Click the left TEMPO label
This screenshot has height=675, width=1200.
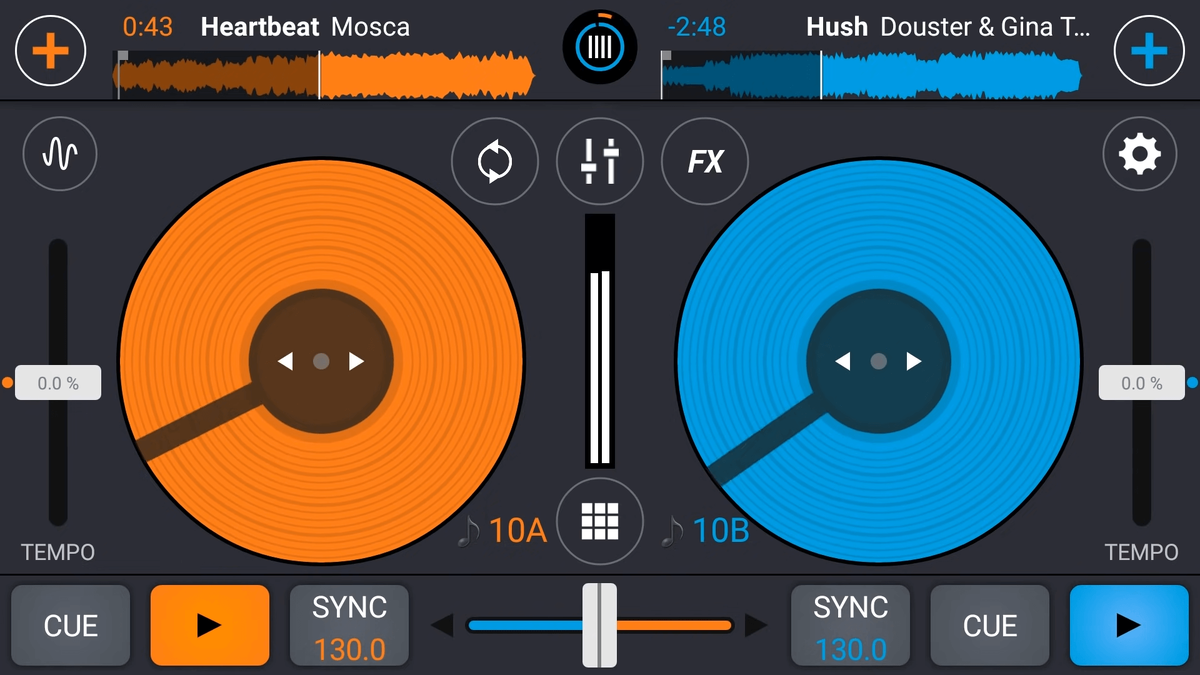58,552
